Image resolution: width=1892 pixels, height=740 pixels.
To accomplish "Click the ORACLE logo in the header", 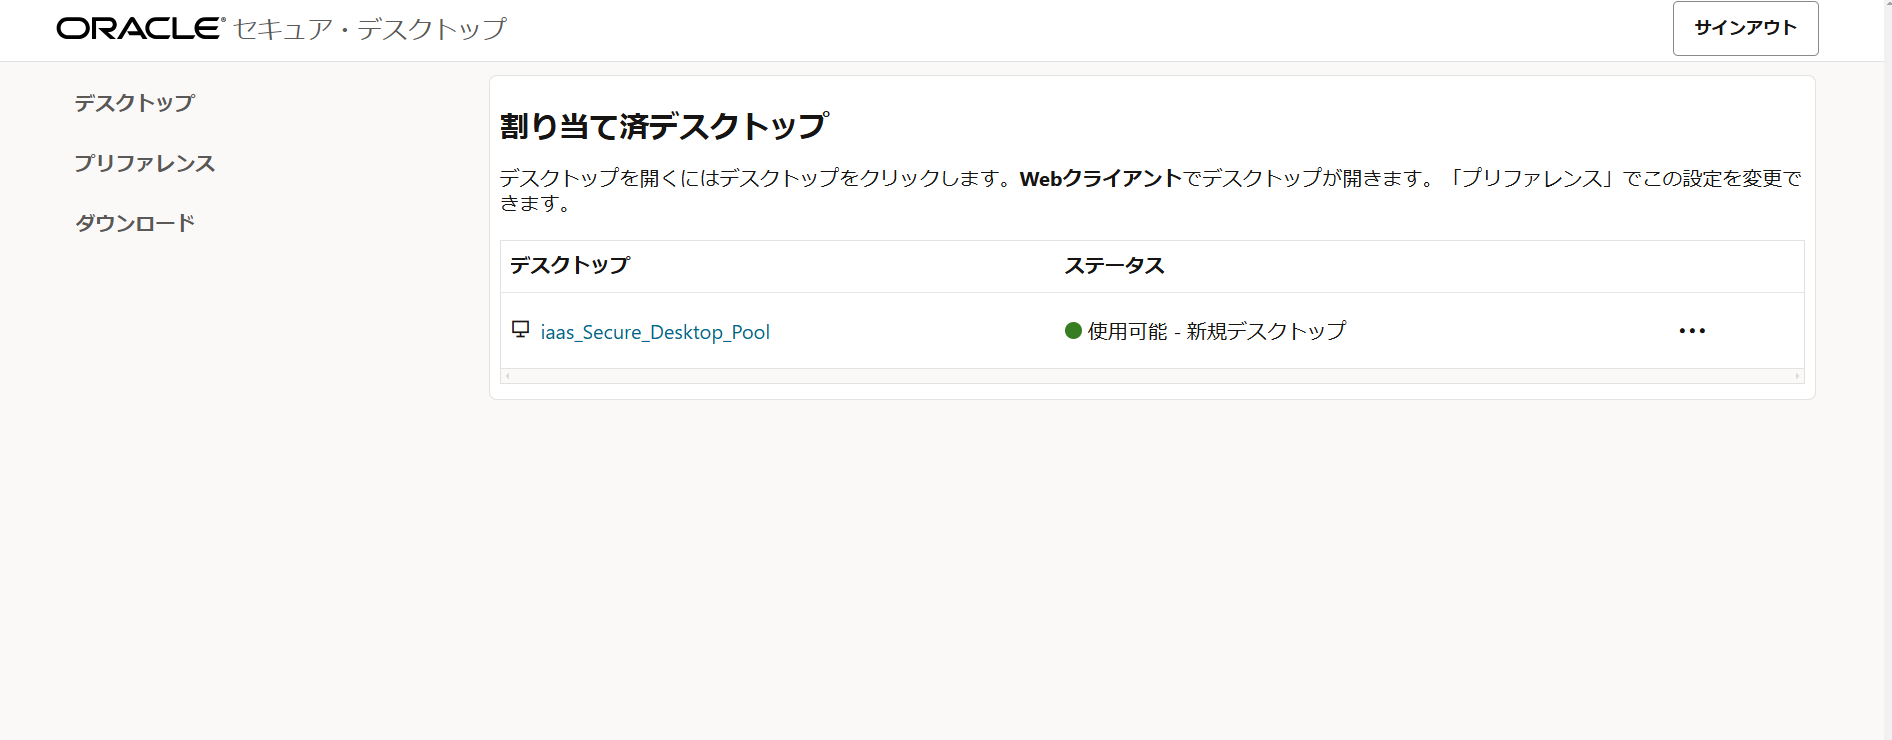I will (141, 28).
